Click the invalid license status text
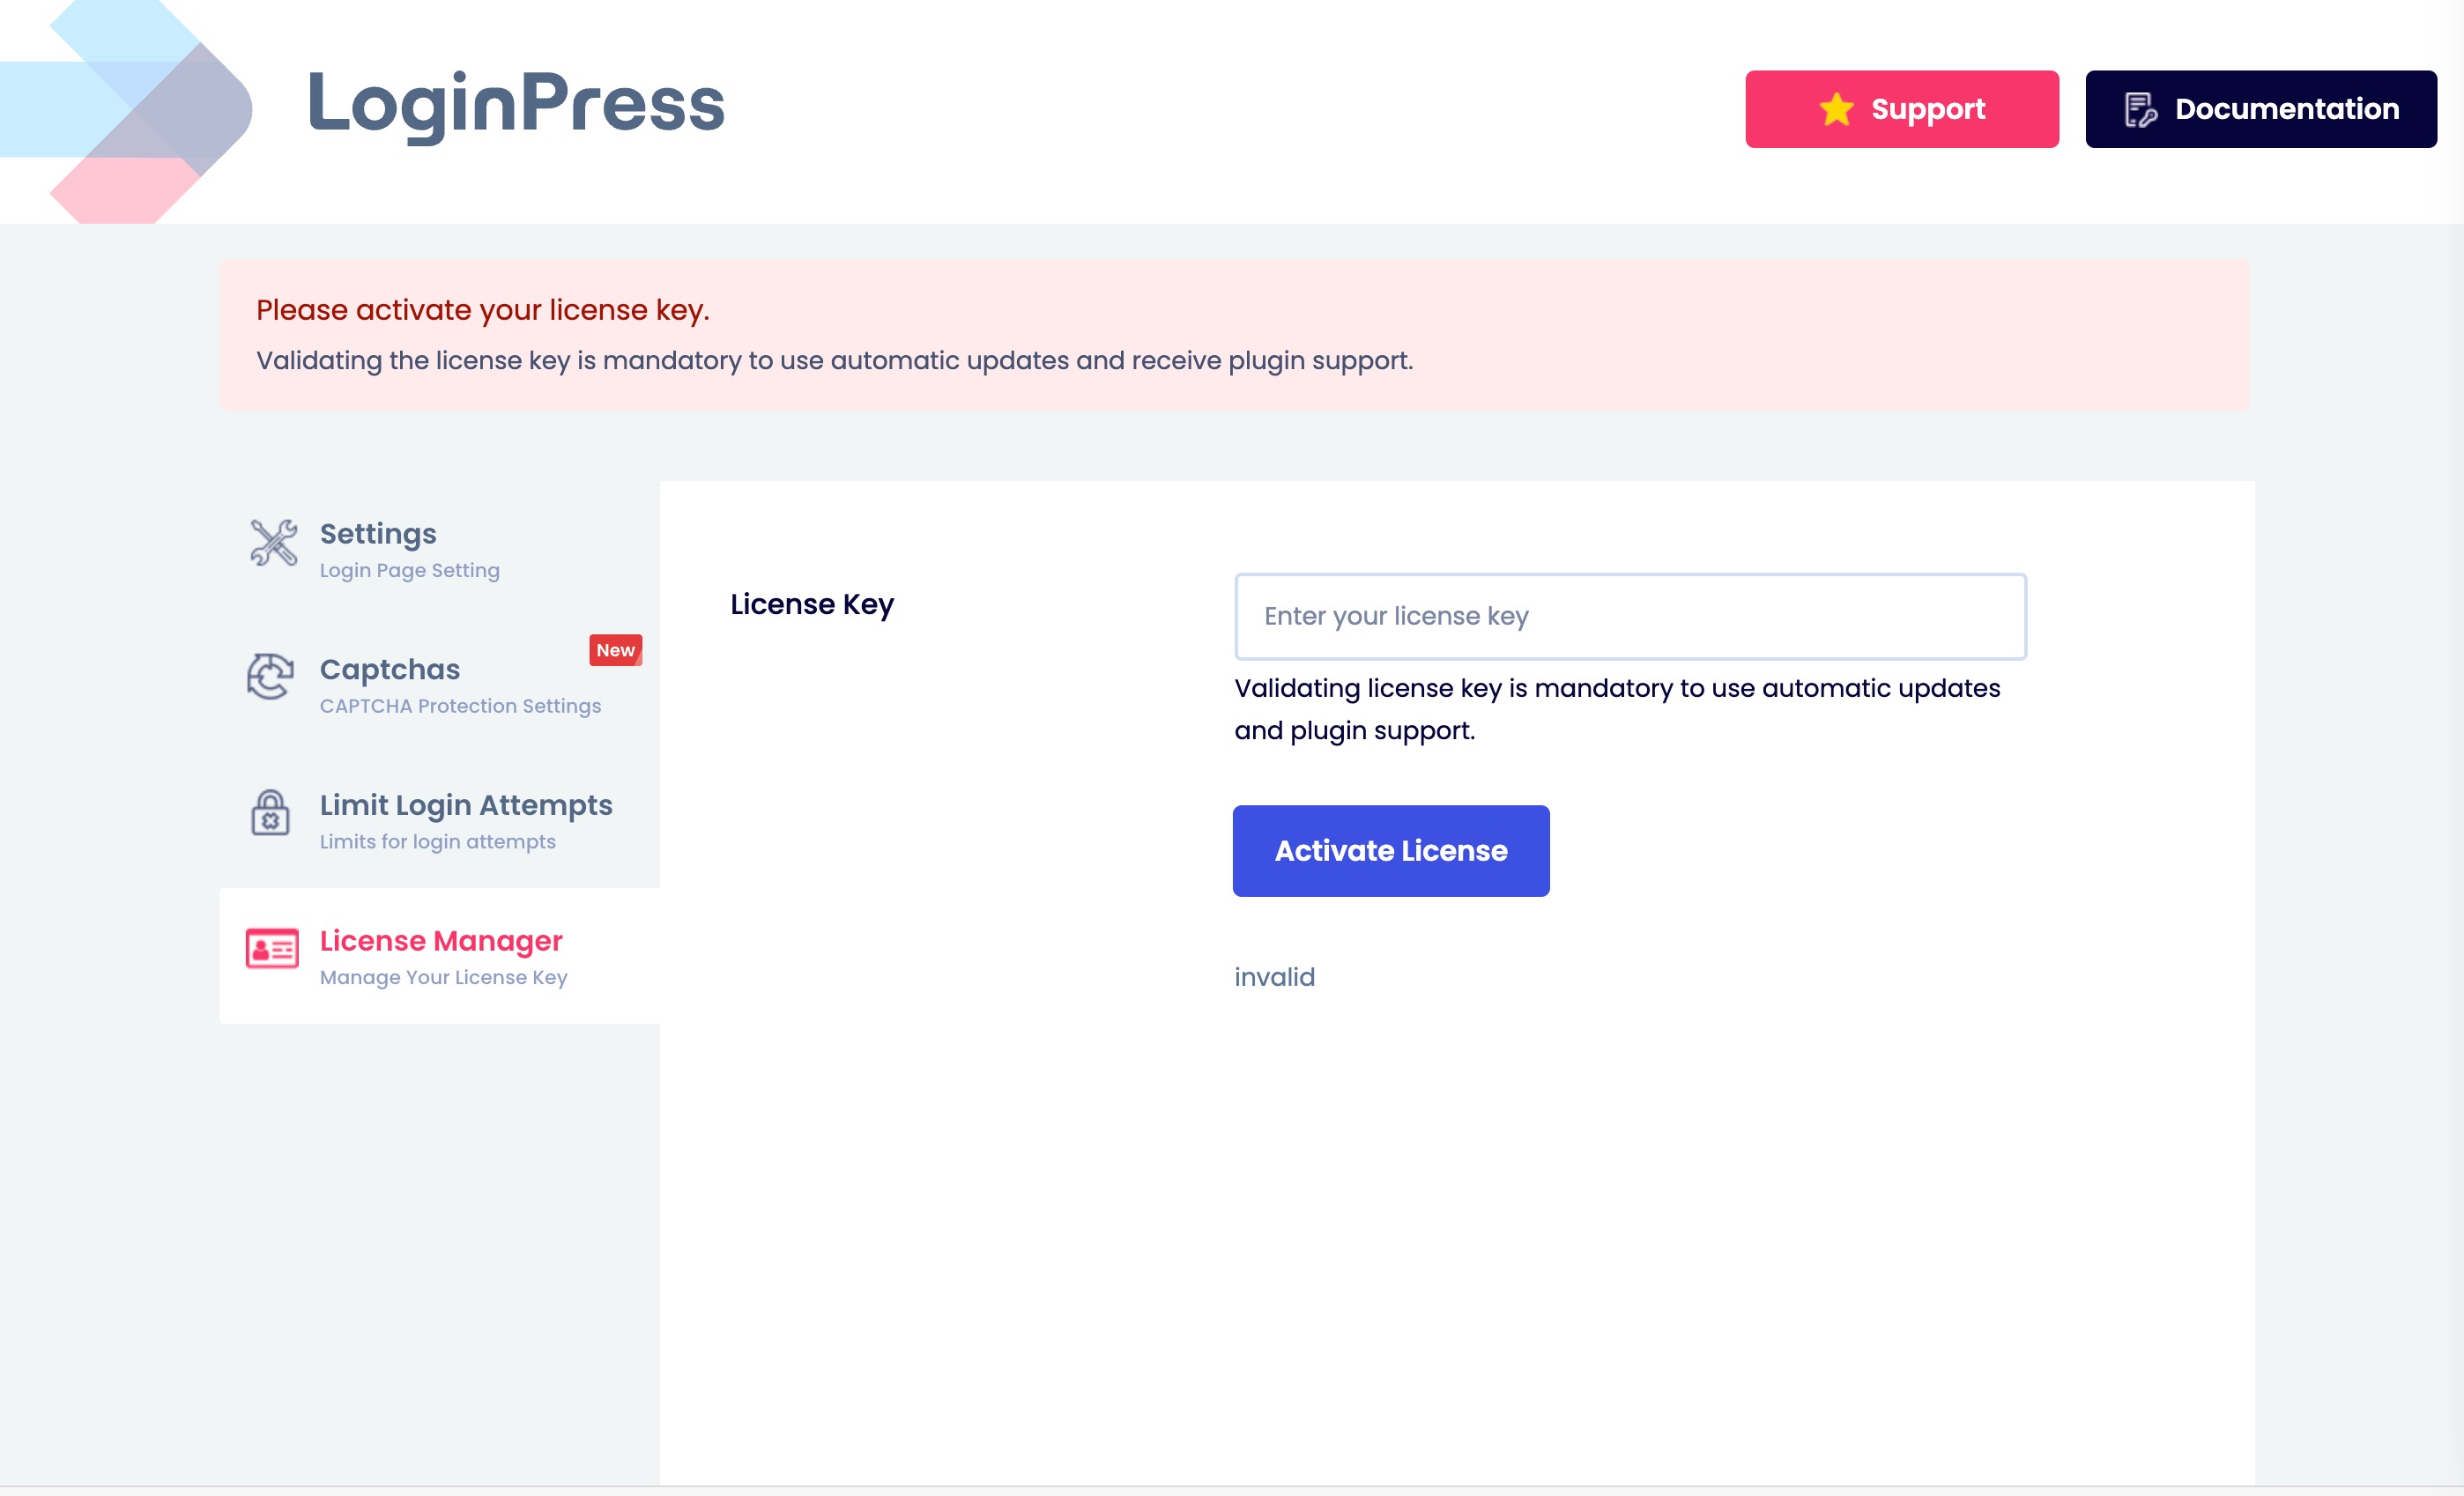Viewport: 2464px width, 1496px height. click(1274, 977)
